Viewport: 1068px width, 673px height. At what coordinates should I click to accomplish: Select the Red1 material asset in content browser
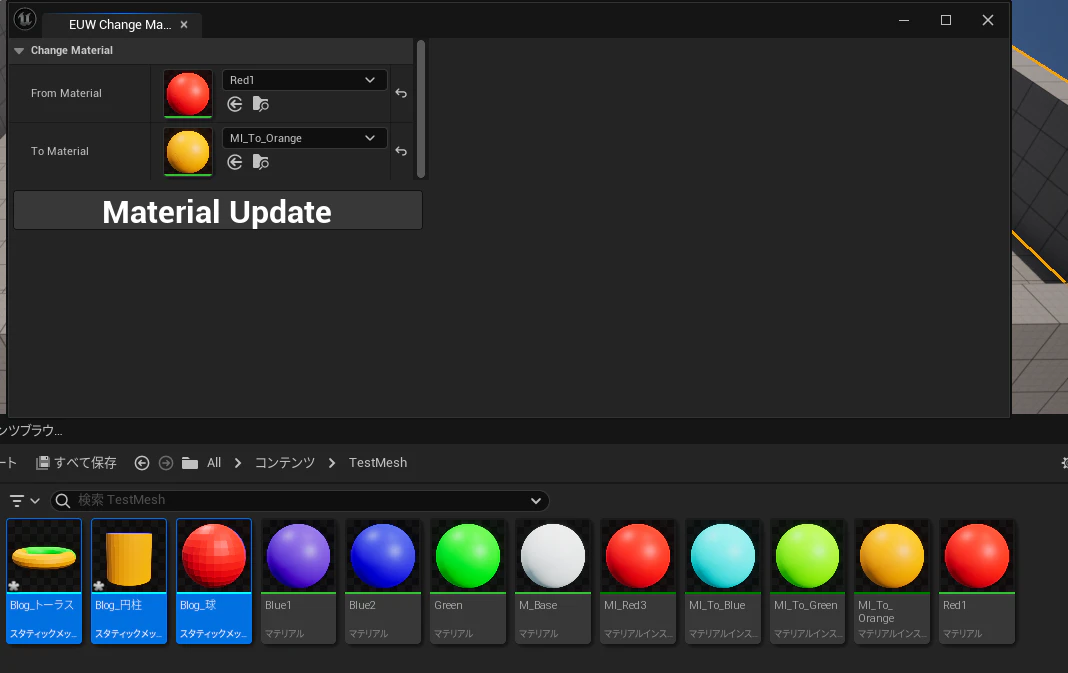(977, 581)
